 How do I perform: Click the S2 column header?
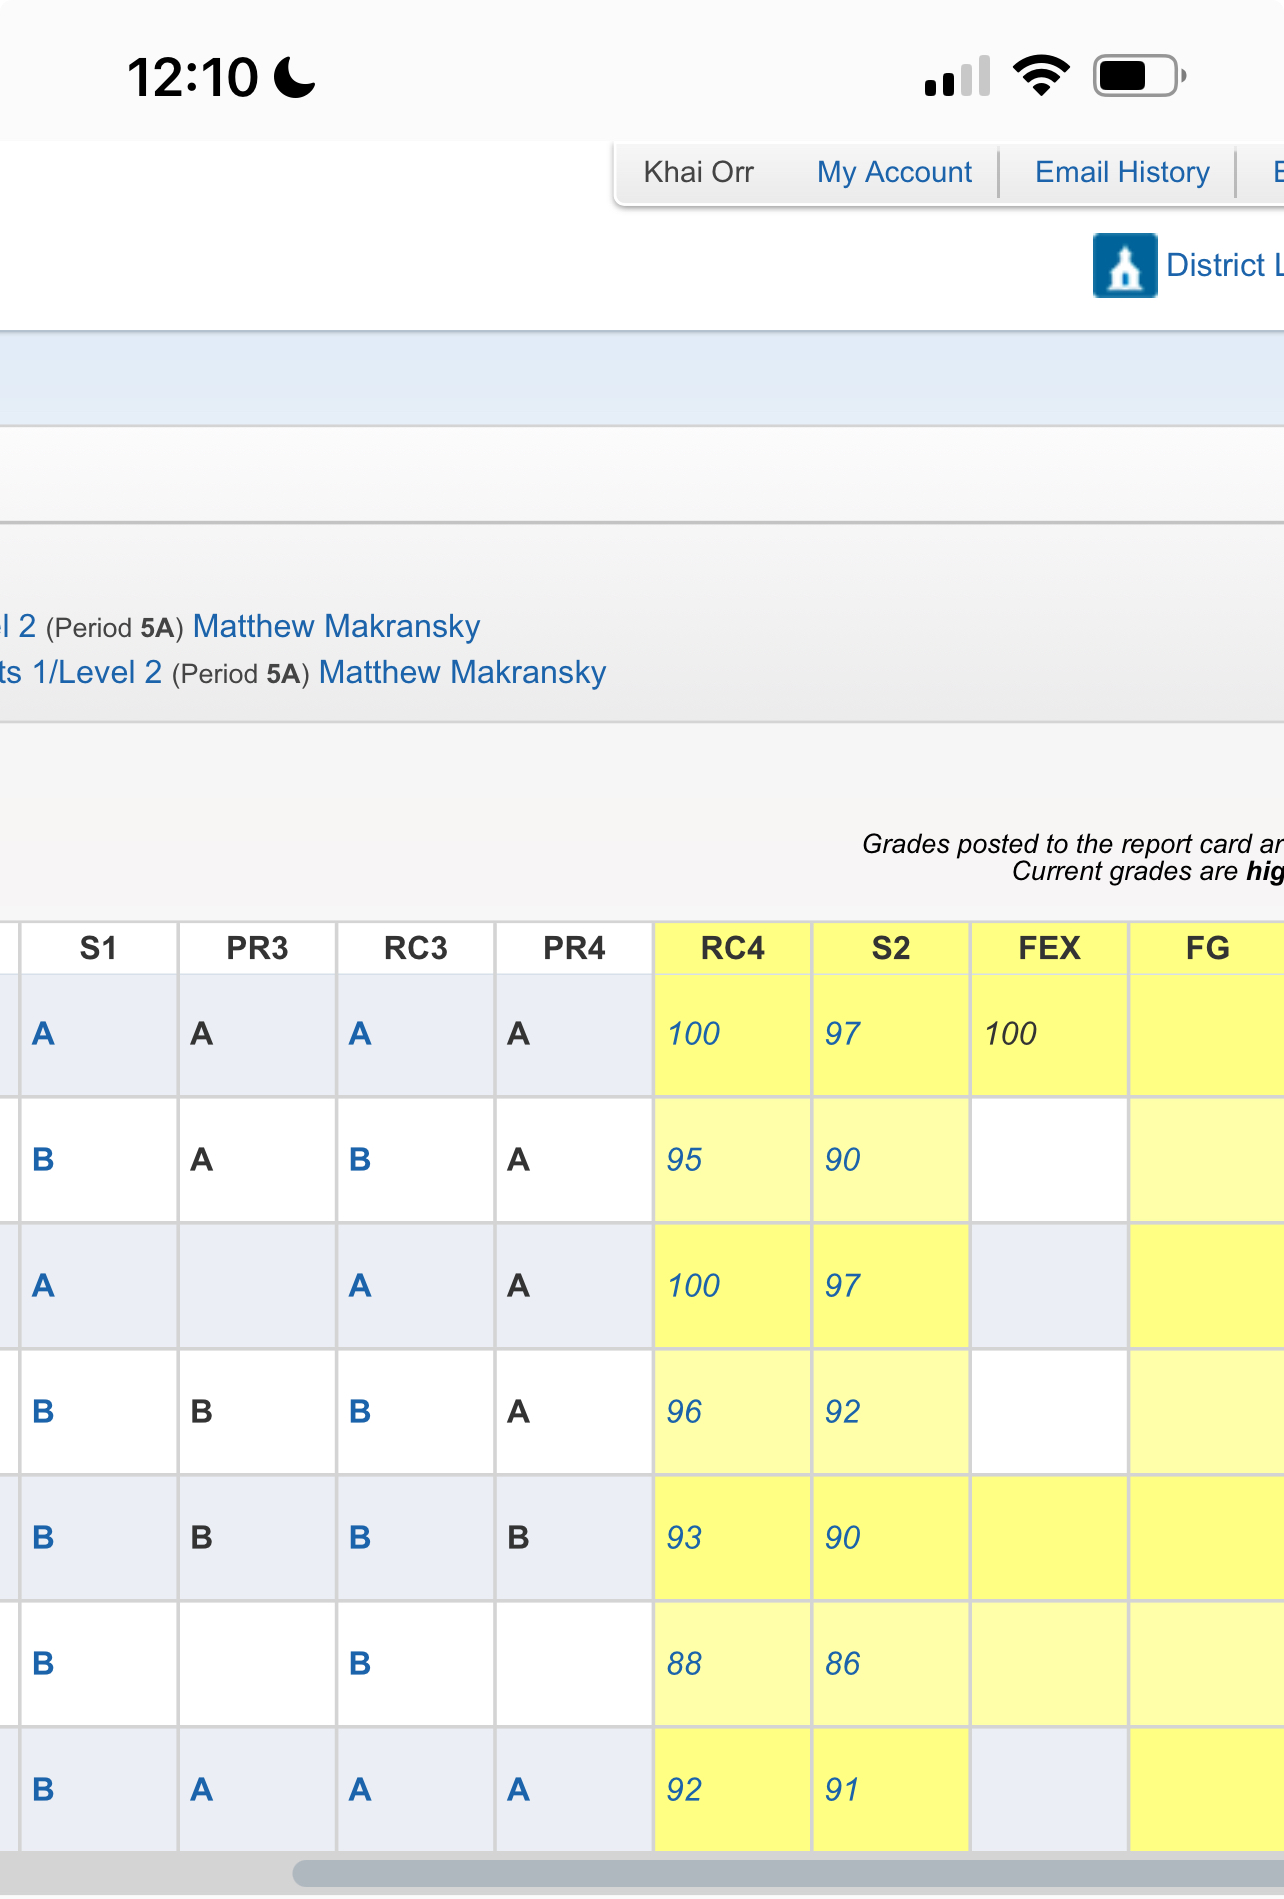click(890, 948)
